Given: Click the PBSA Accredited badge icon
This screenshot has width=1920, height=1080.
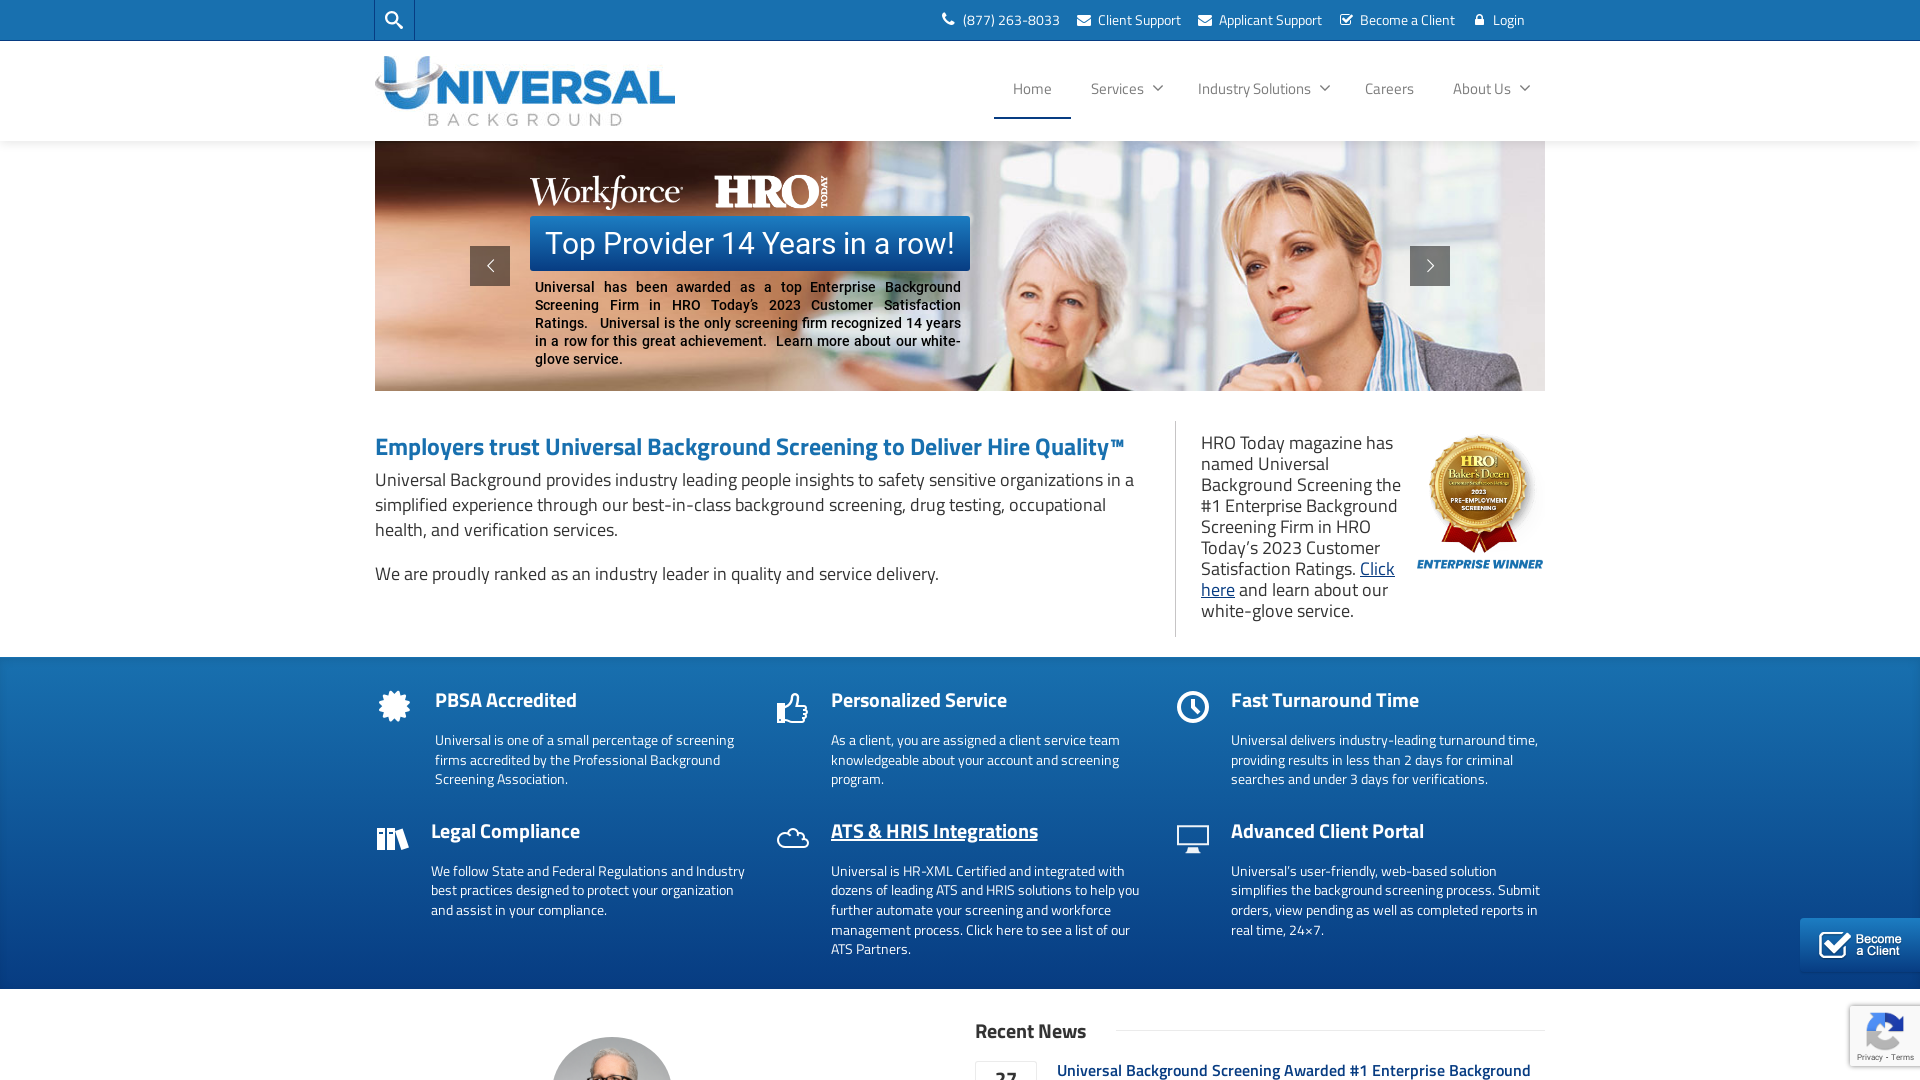Looking at the screenshot, I should click(393, 705).
